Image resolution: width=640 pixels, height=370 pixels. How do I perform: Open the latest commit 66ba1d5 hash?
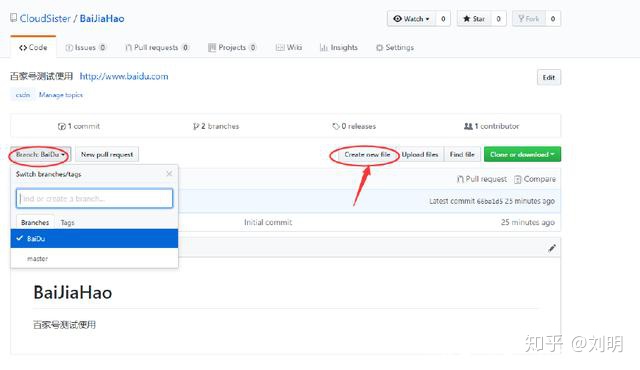coord(489,201)
